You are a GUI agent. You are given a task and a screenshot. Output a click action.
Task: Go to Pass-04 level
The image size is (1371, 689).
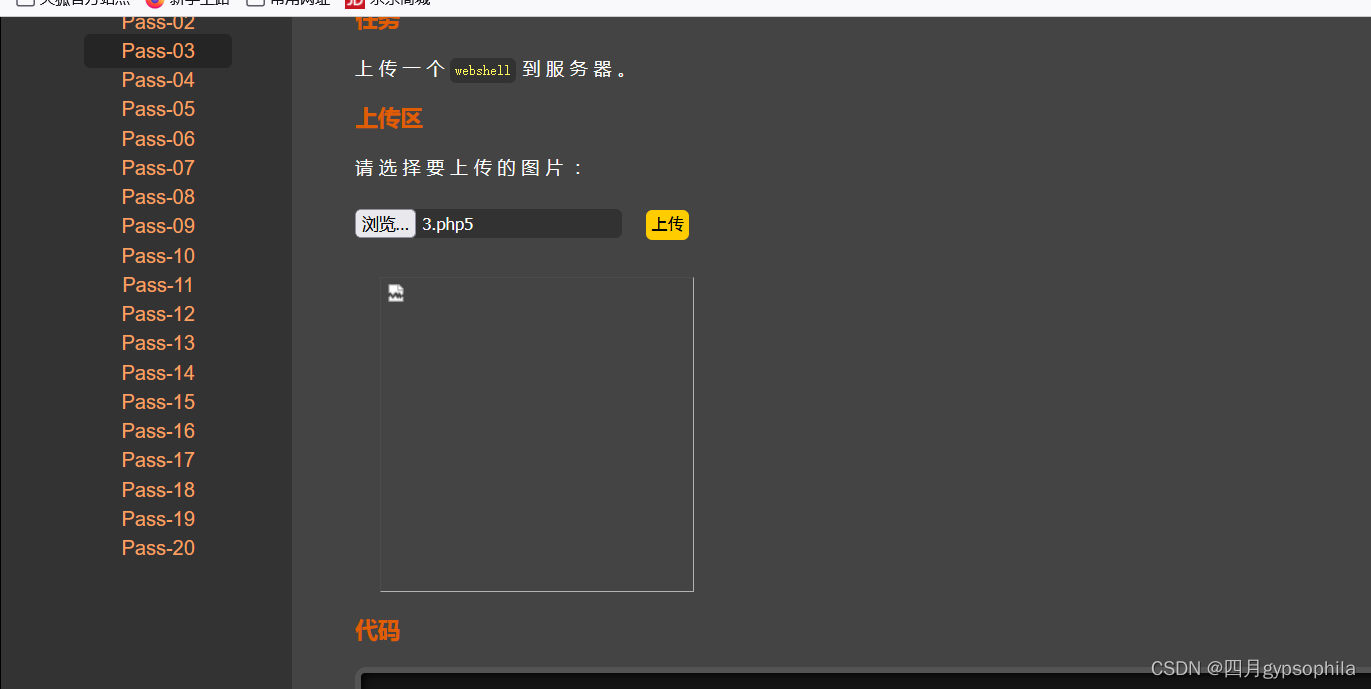point(158,80)
